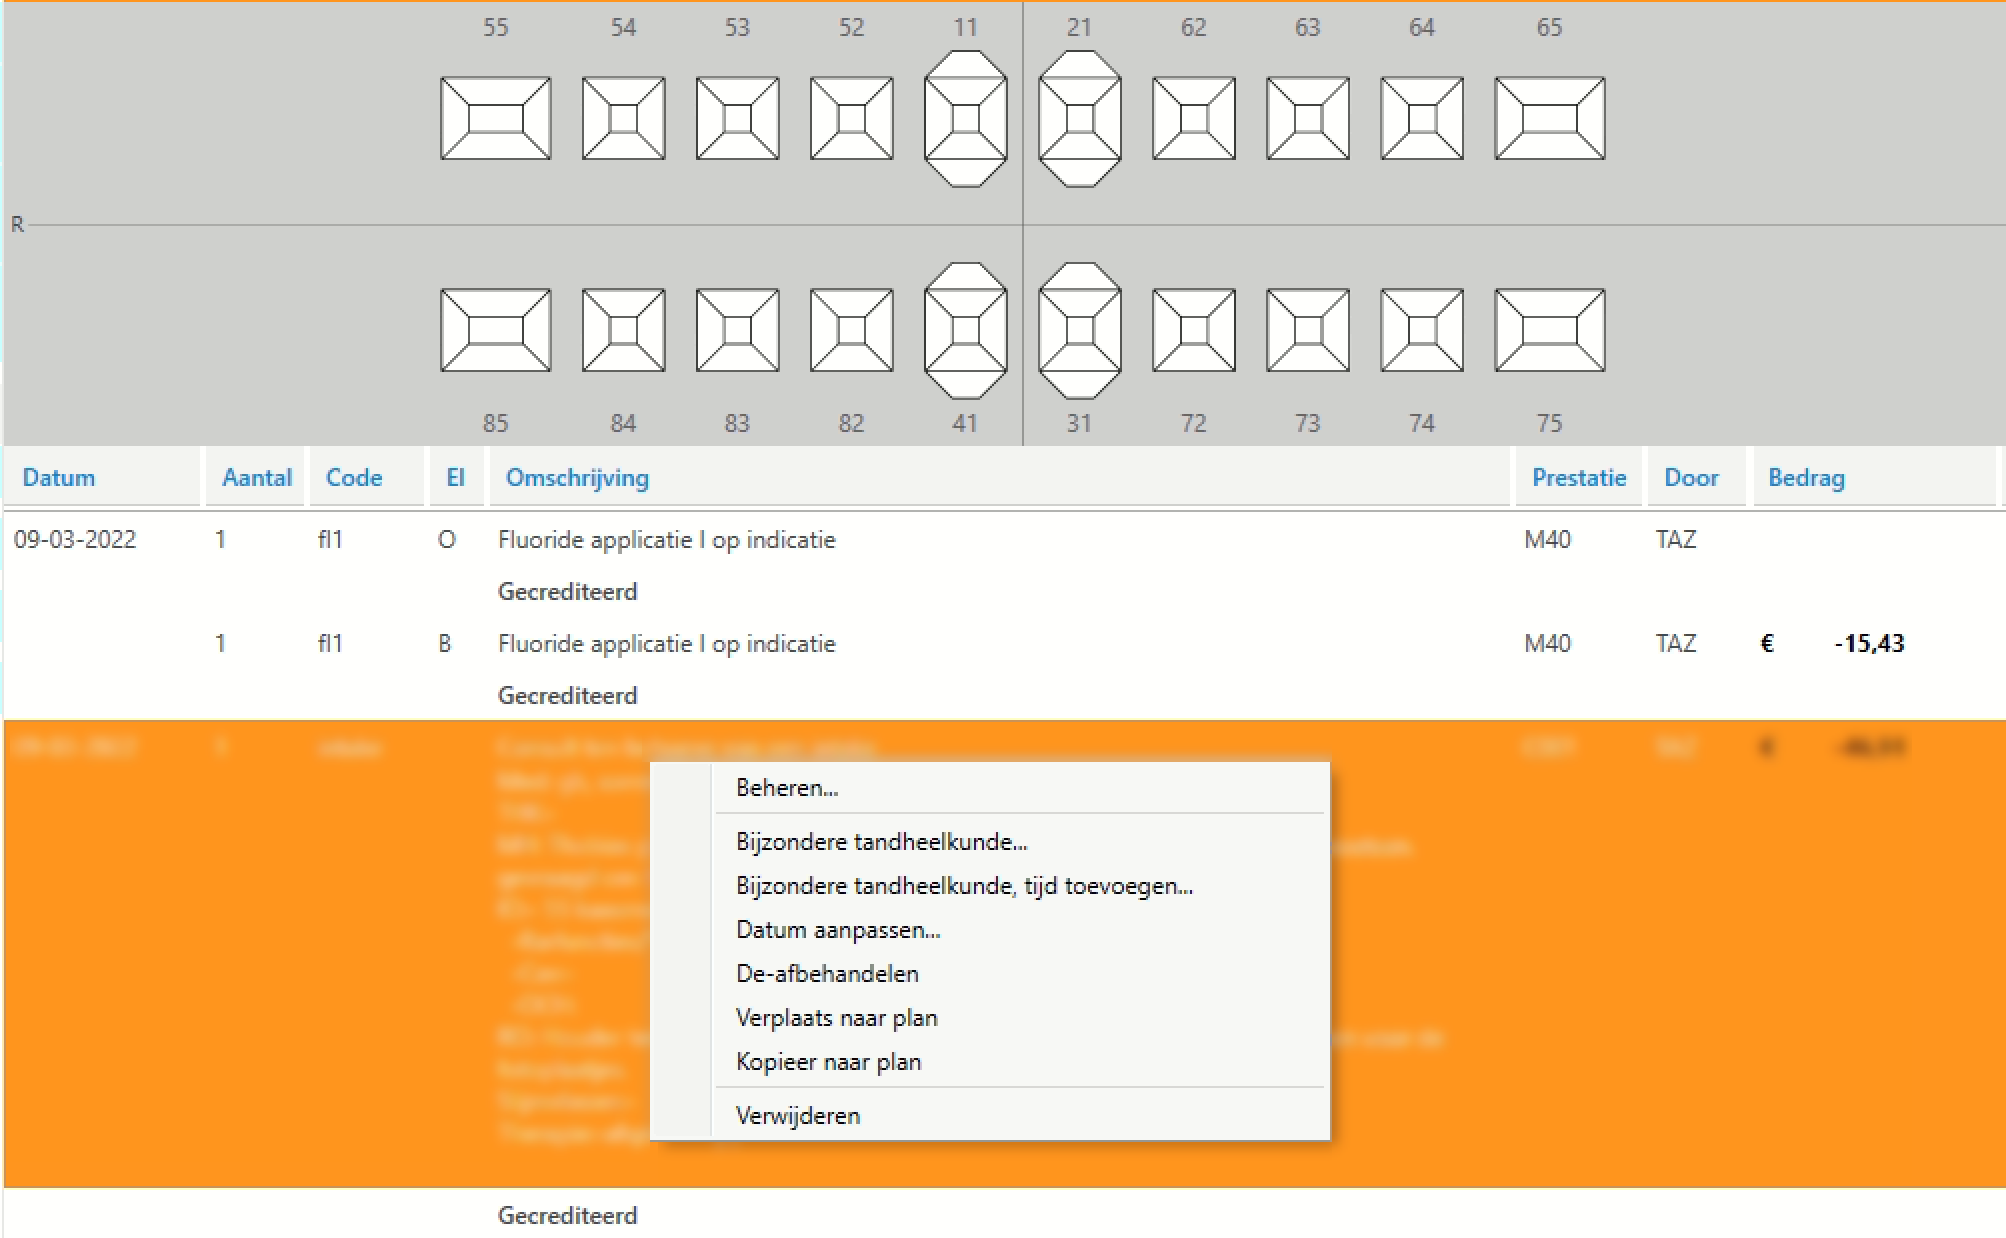Viewport: 2006px width, 1238px height.
Task: Choose Bijzondere tandheelkunde... menu entry
Action: click(x=990, y=842)
